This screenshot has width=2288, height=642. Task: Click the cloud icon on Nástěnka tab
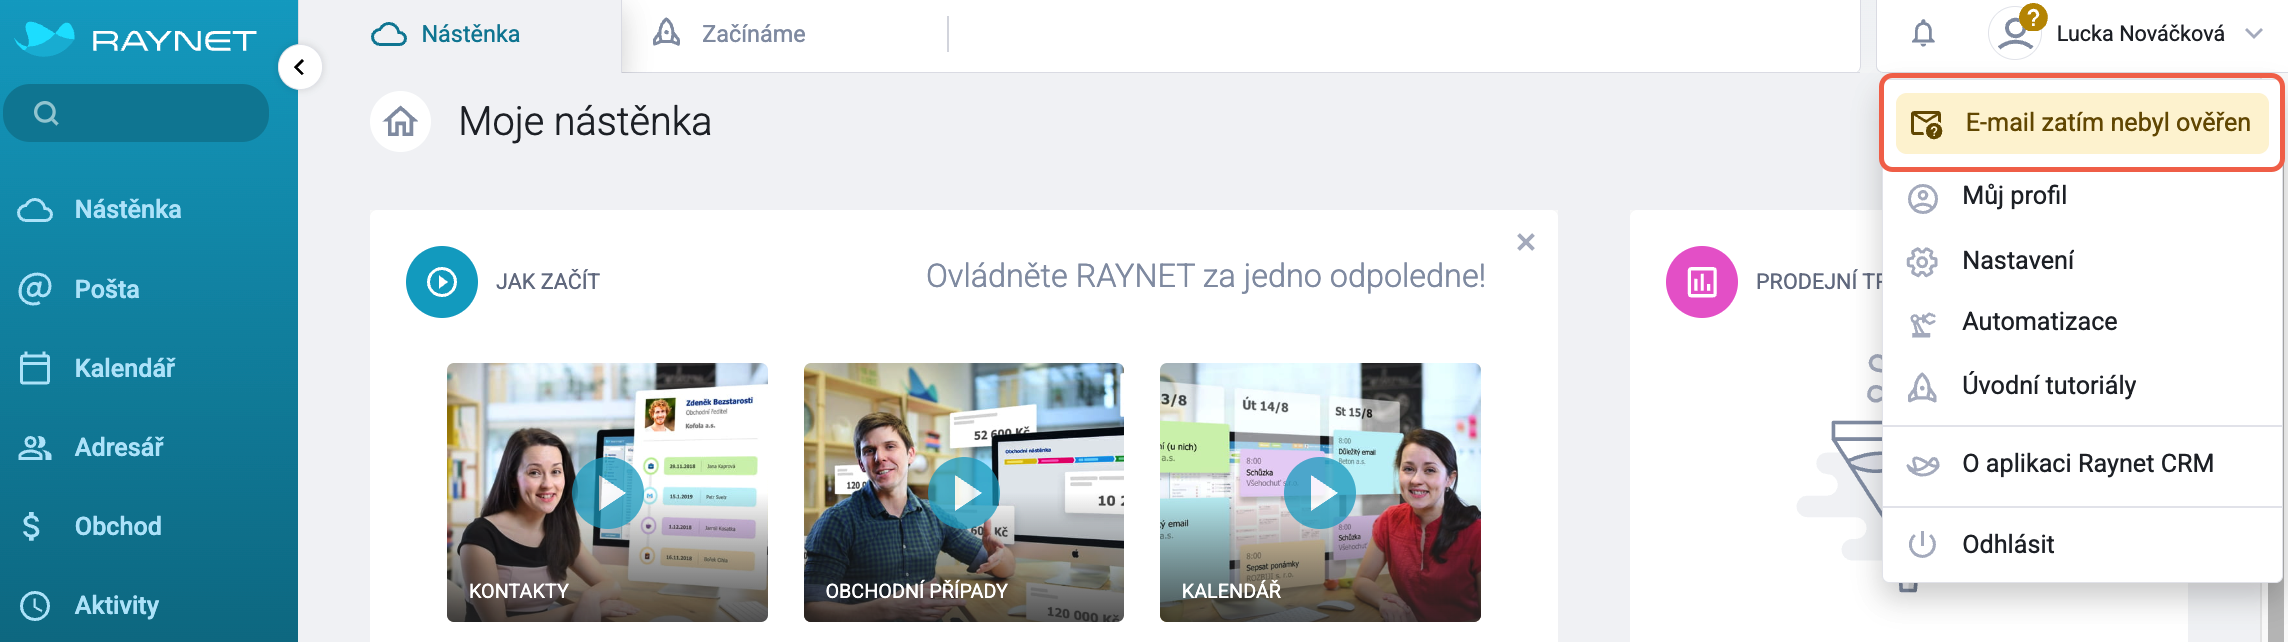tap(389, 35)
